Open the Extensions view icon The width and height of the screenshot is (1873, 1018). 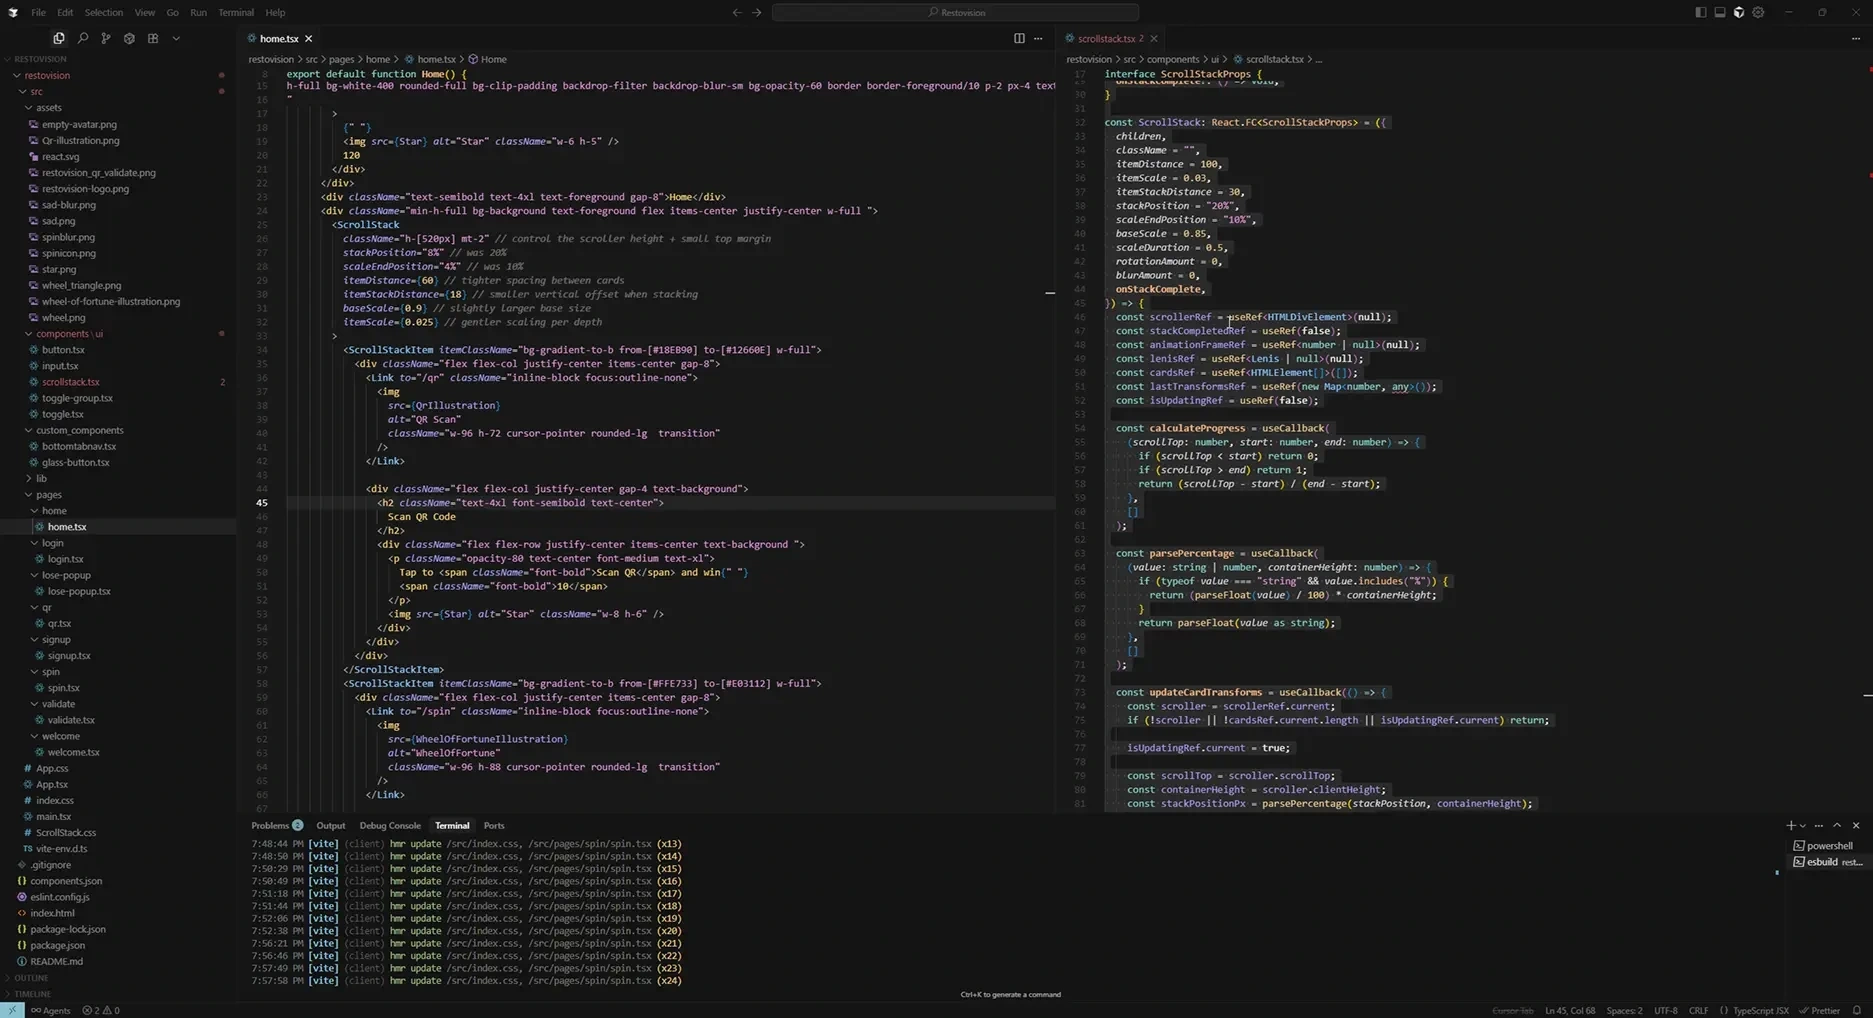point(153,38)
